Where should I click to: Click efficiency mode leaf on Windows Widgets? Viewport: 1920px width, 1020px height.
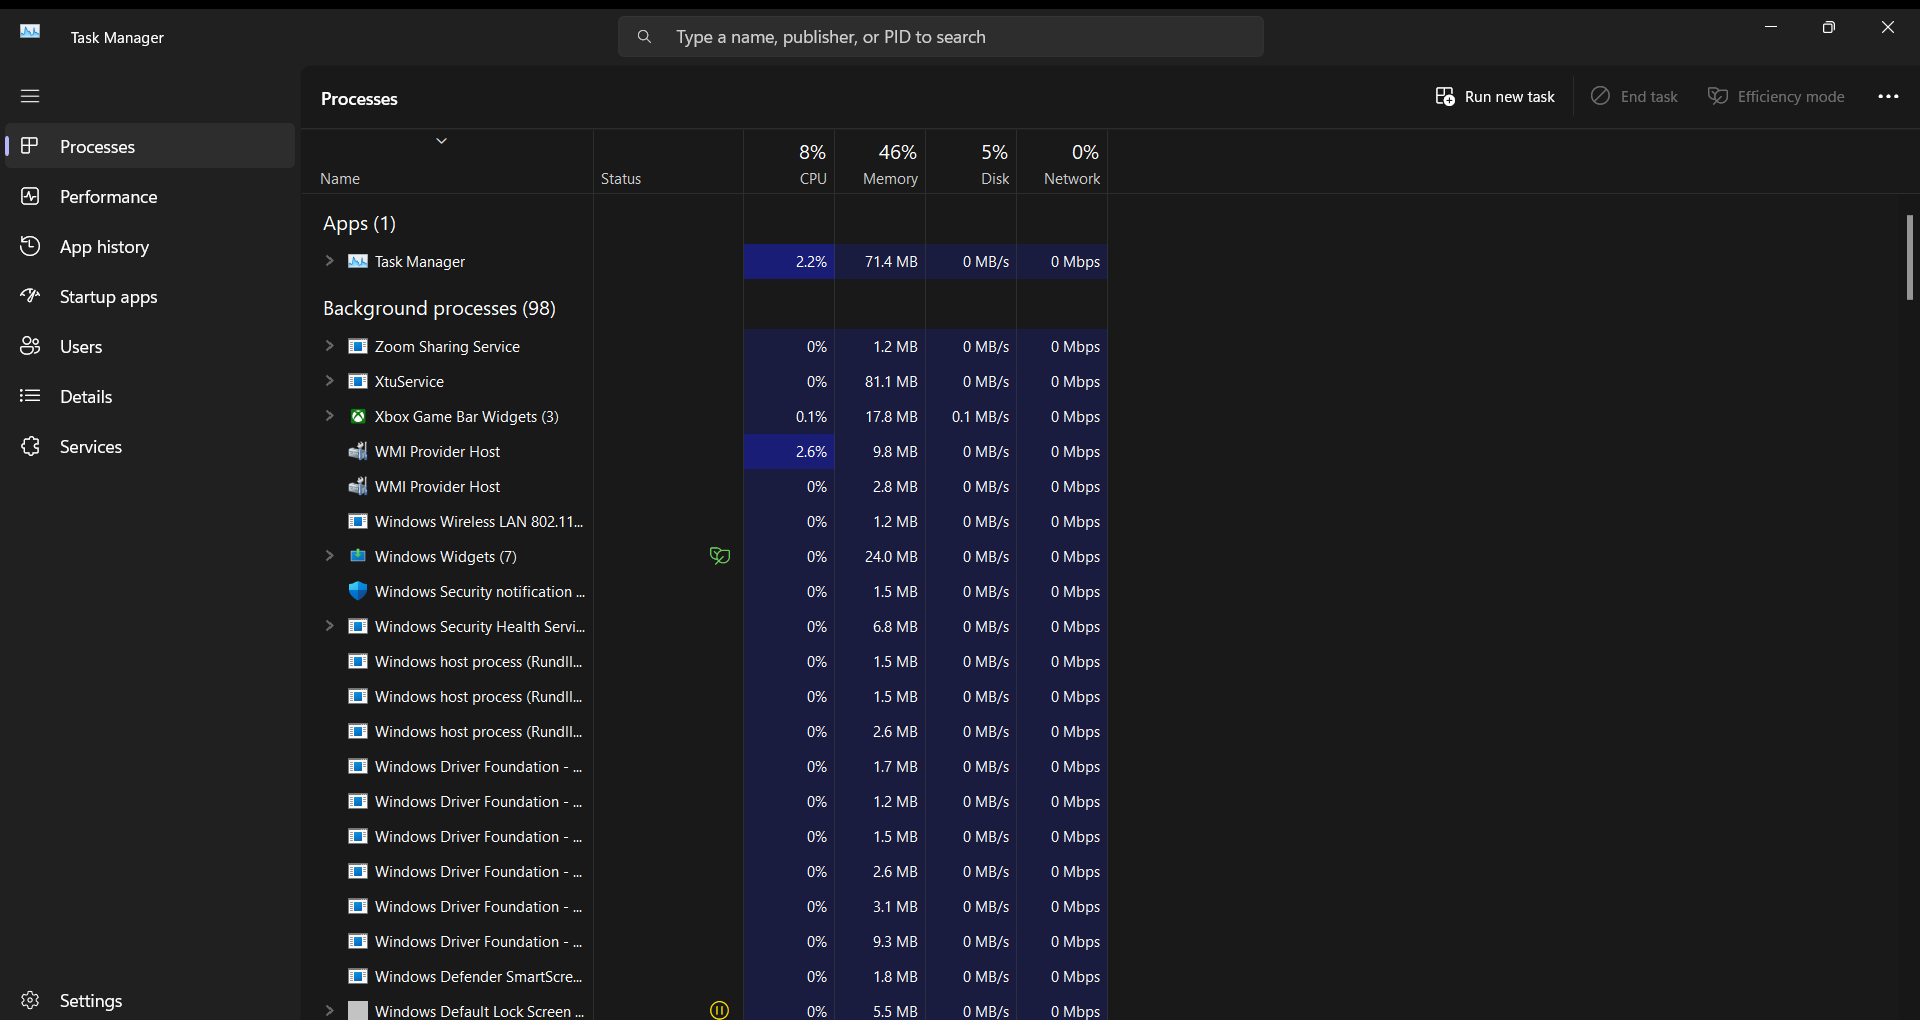(x=720, y=556)
